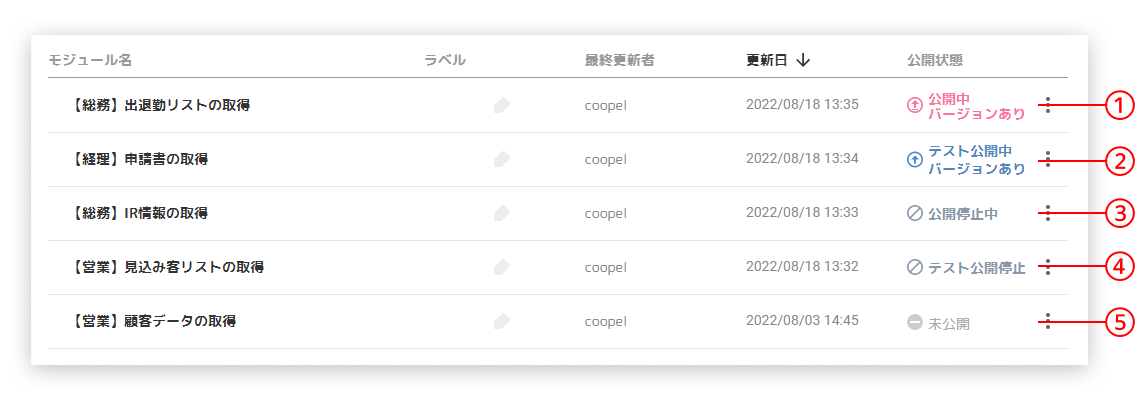Open three-dot menu for 出退勤リストの取得
Viewport: 1138px width, 408px height.
click(x=1047, y=105)
